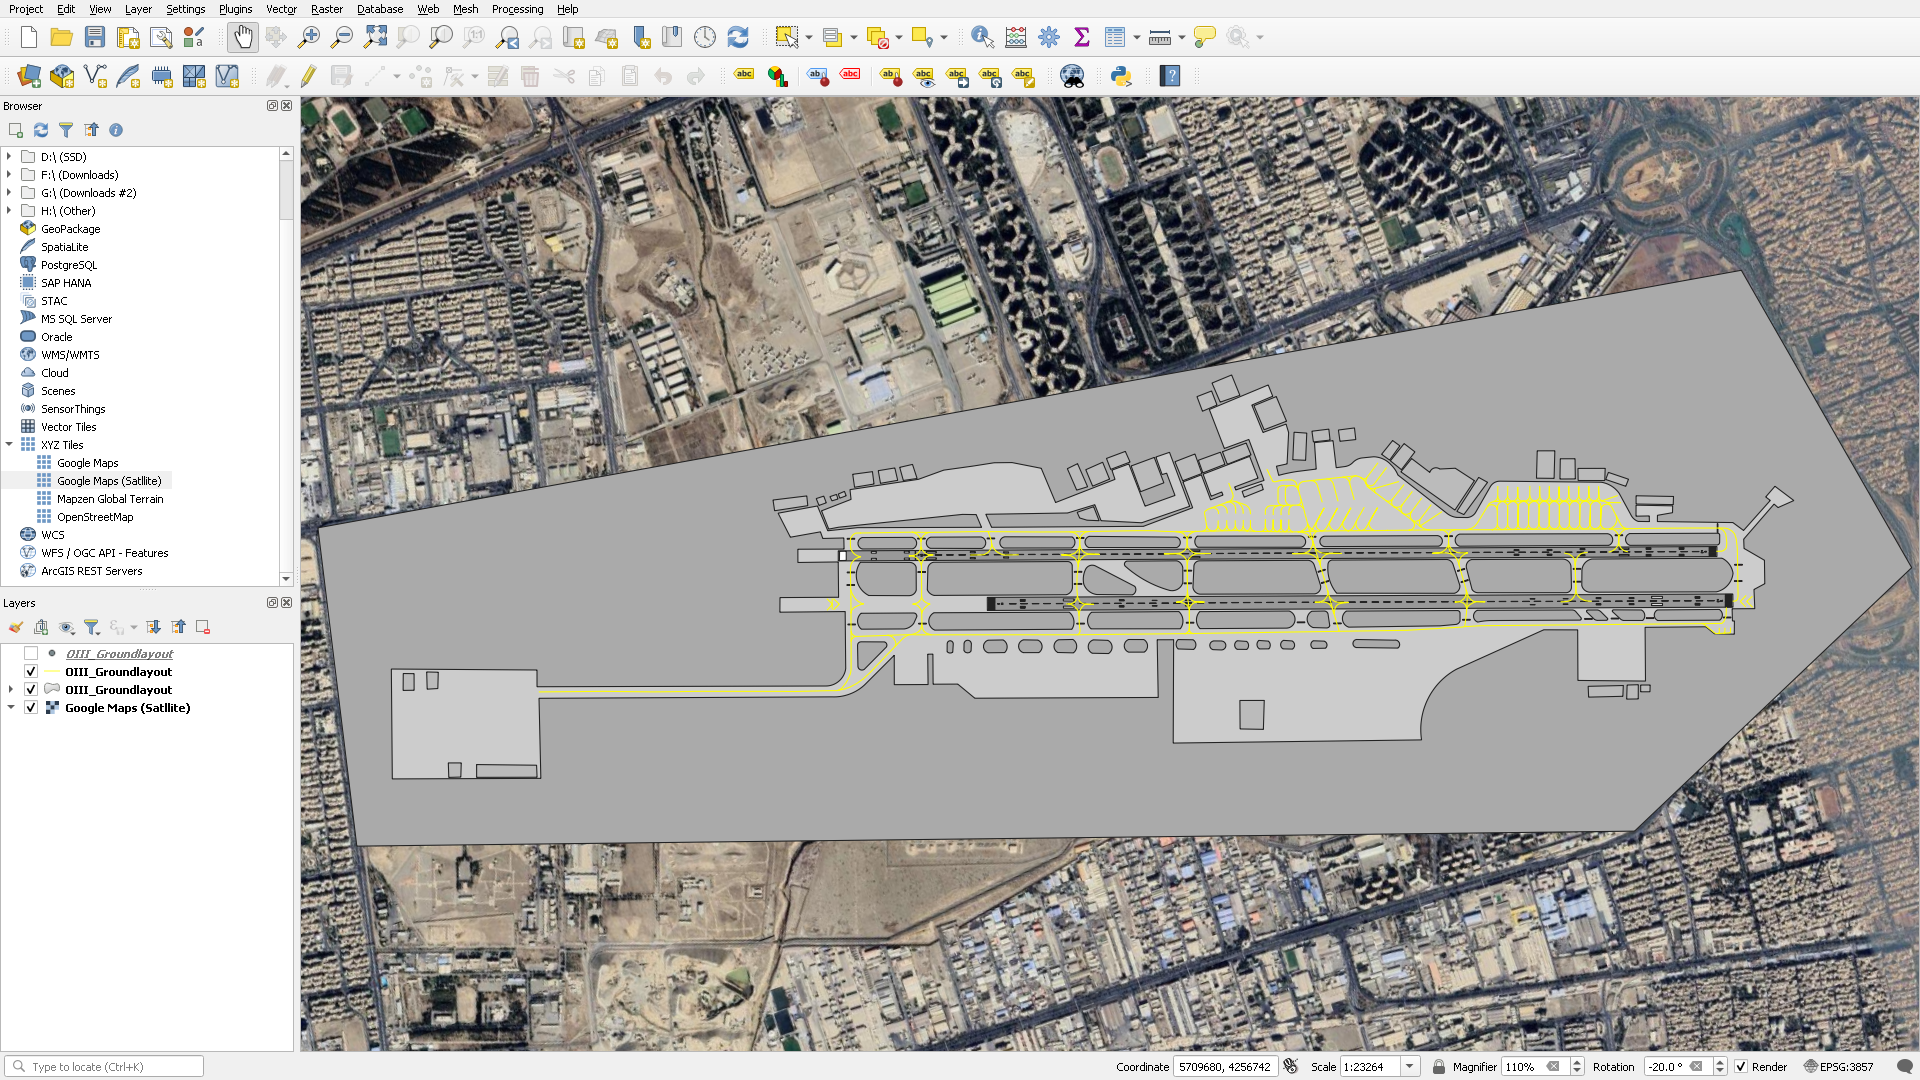1920x1080 pixels.
Task: Click the Browser panel scroll down arrow
Action: [286, 578]
